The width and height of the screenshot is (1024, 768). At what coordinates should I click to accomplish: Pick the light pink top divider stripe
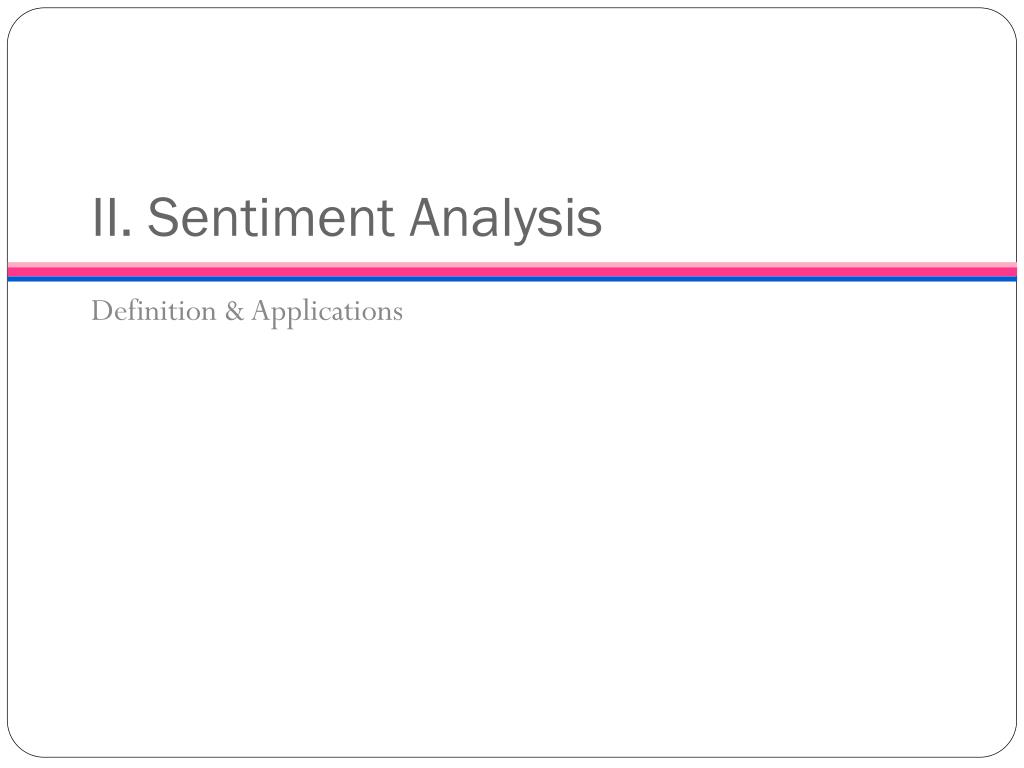point(512,264)
